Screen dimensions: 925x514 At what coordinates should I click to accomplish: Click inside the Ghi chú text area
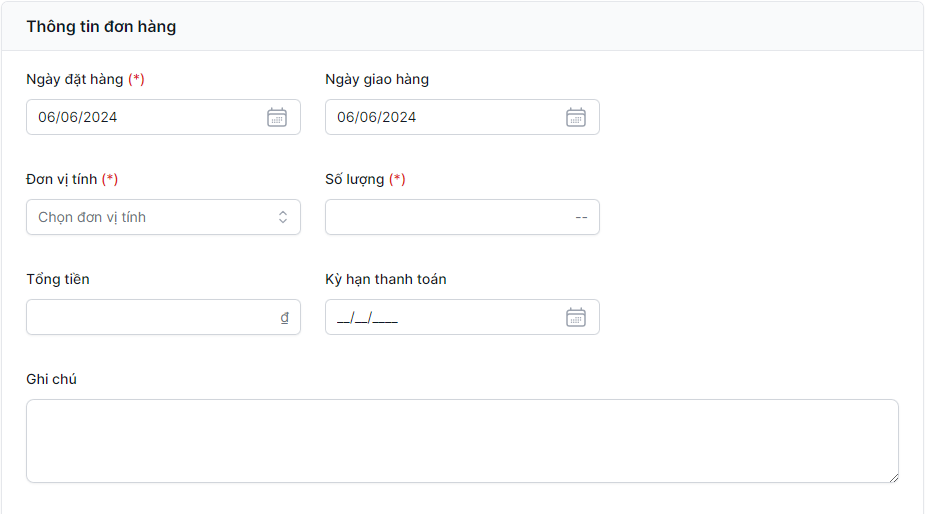click(462, 441)
